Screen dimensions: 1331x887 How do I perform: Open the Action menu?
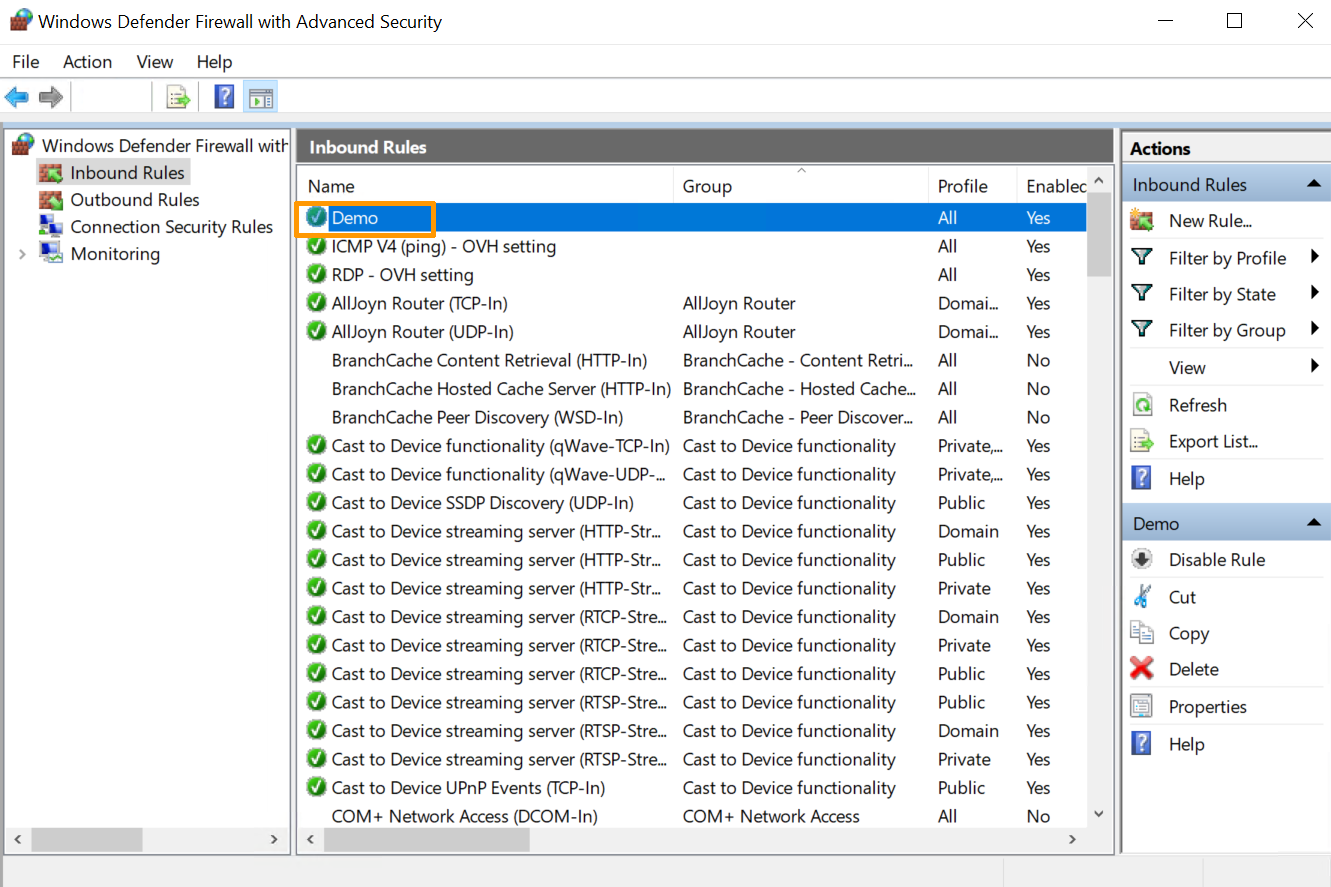(87, 62)
